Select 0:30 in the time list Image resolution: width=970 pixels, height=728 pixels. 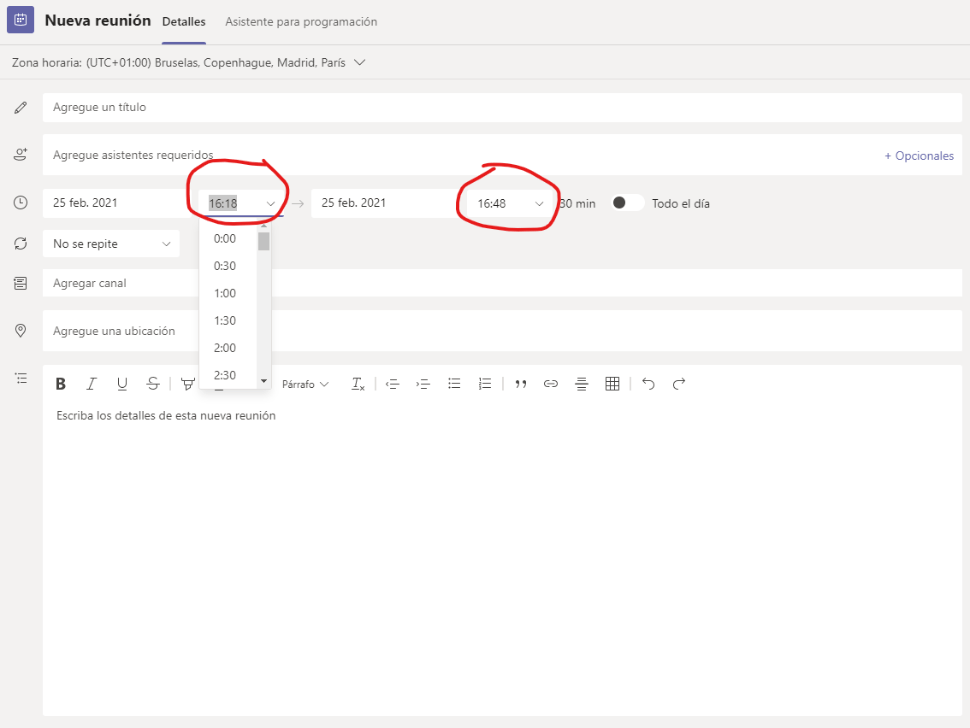click(x=227, y=266)
